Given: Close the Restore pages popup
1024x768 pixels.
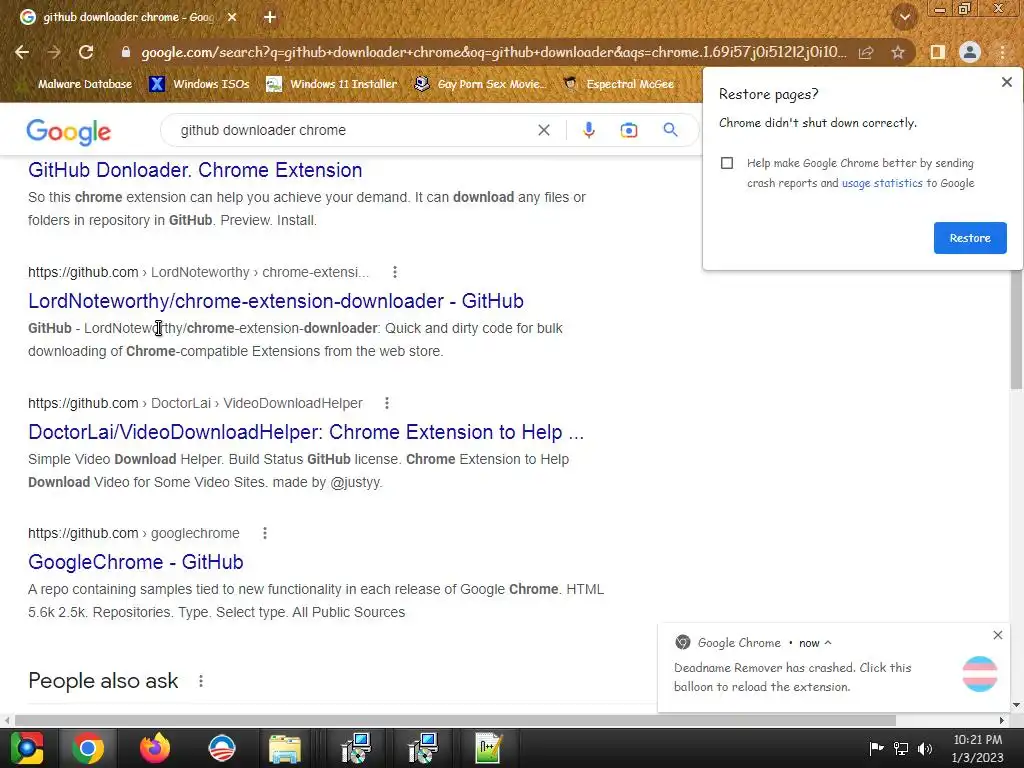Looking at the screenshot, I should pyautogui.click(x=1006, y=82).
